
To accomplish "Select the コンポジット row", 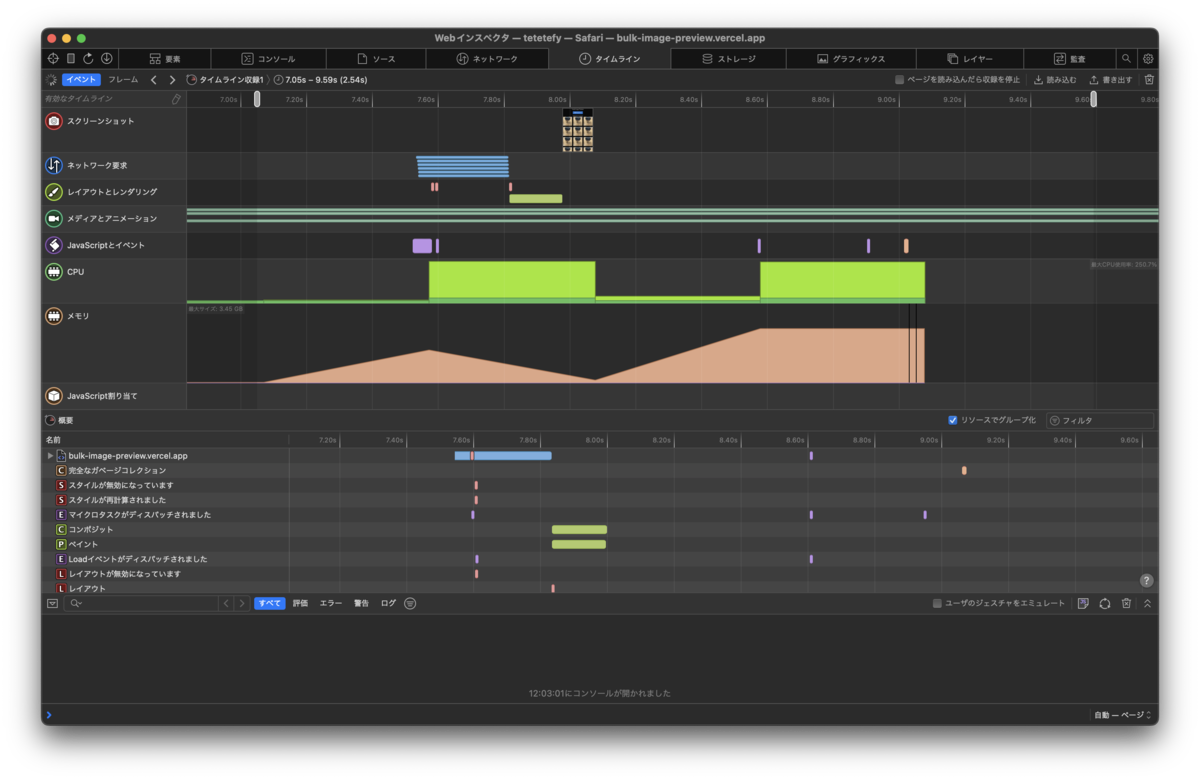I will point(601,529).
